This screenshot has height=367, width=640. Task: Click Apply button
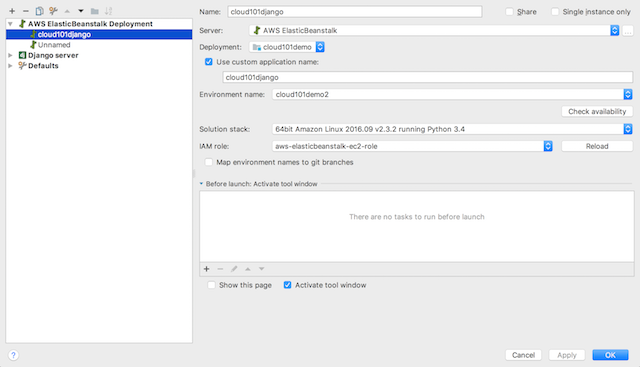567,355
